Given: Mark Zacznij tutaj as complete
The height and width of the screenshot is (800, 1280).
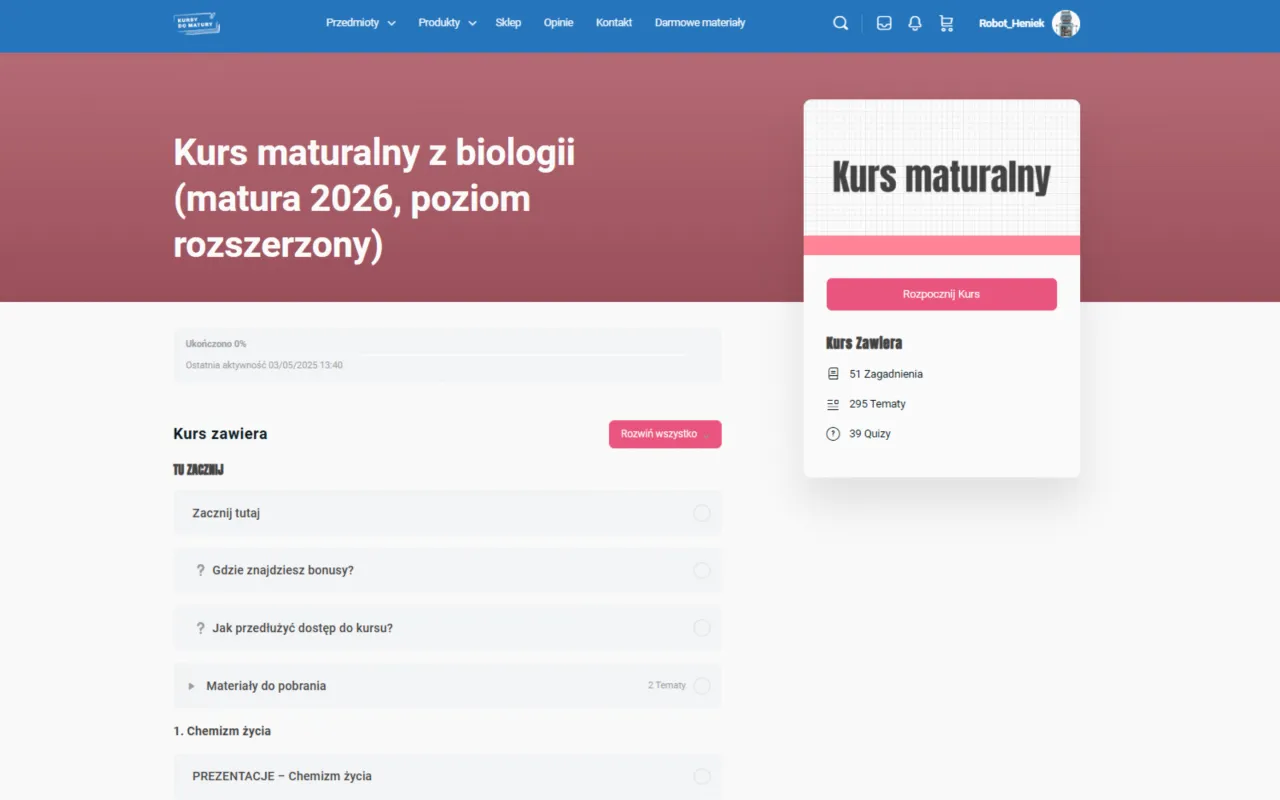Looking at the screenshot, I should (701, 513).
